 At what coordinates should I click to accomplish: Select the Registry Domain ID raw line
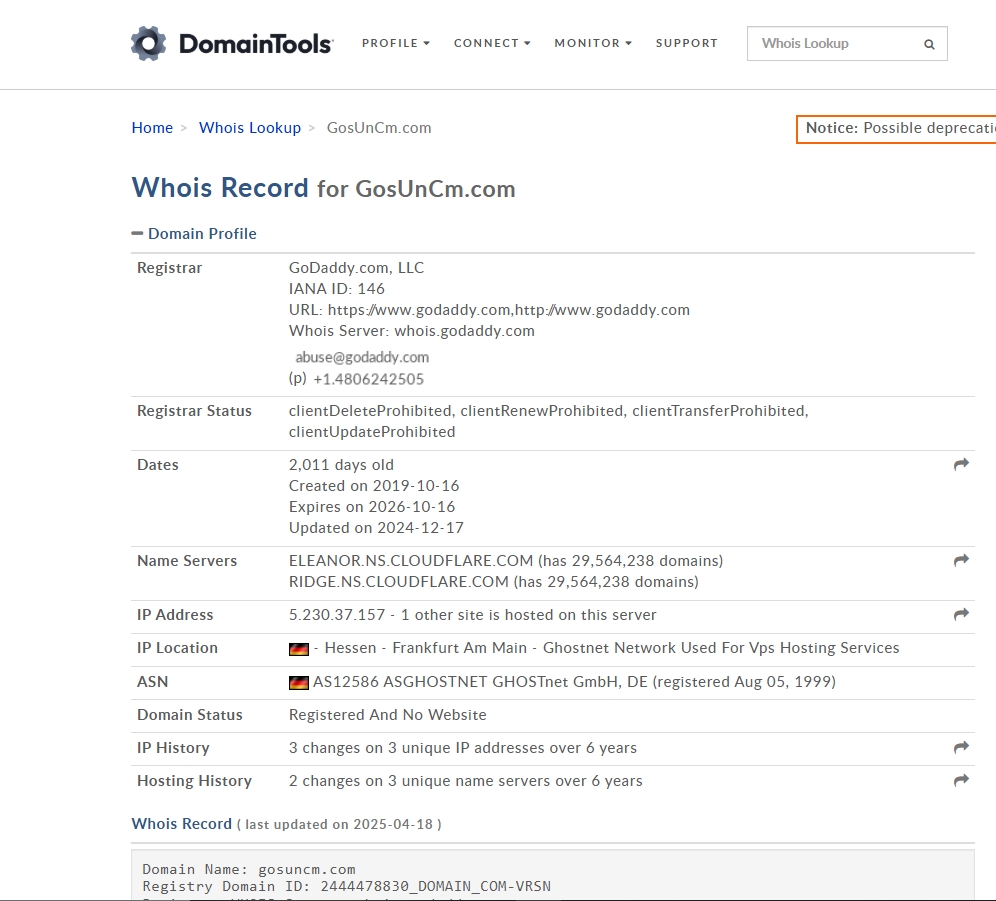(x=346, y=886)
